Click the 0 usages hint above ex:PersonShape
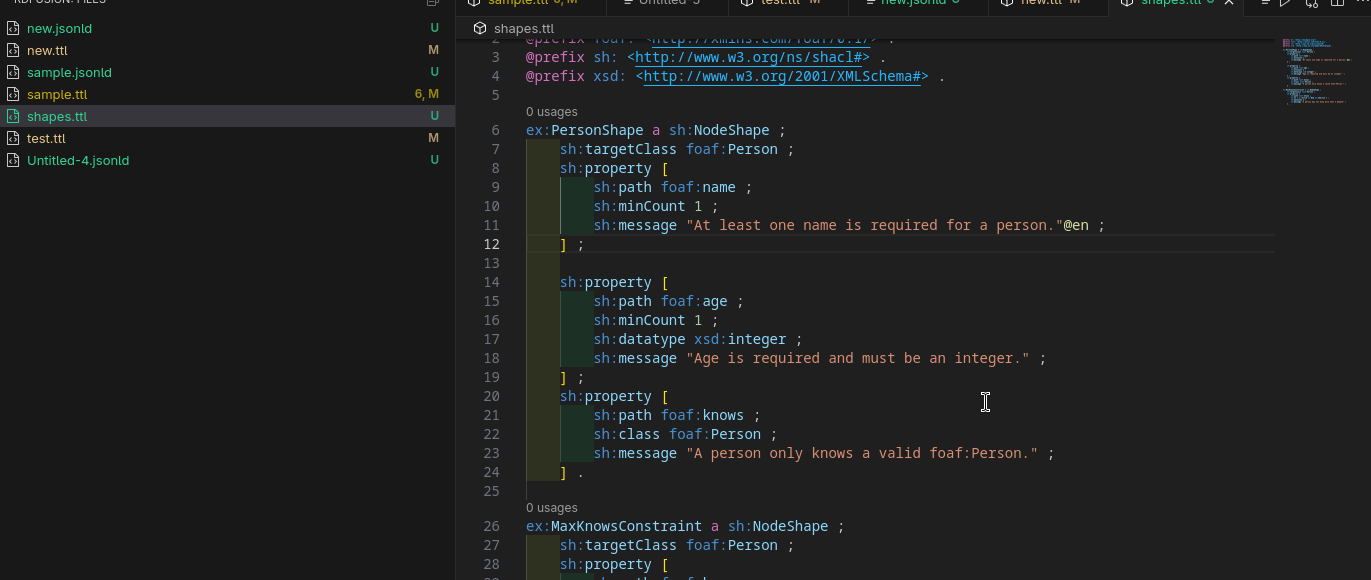The image size is (1371, 580). pos(551,111)
